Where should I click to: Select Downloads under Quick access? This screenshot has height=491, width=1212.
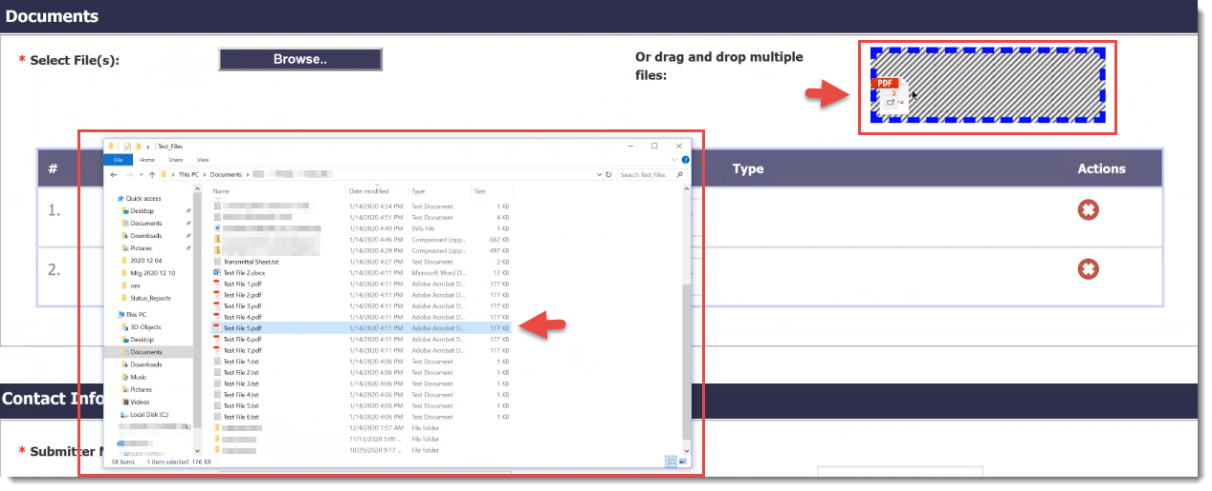coord(146,235)
